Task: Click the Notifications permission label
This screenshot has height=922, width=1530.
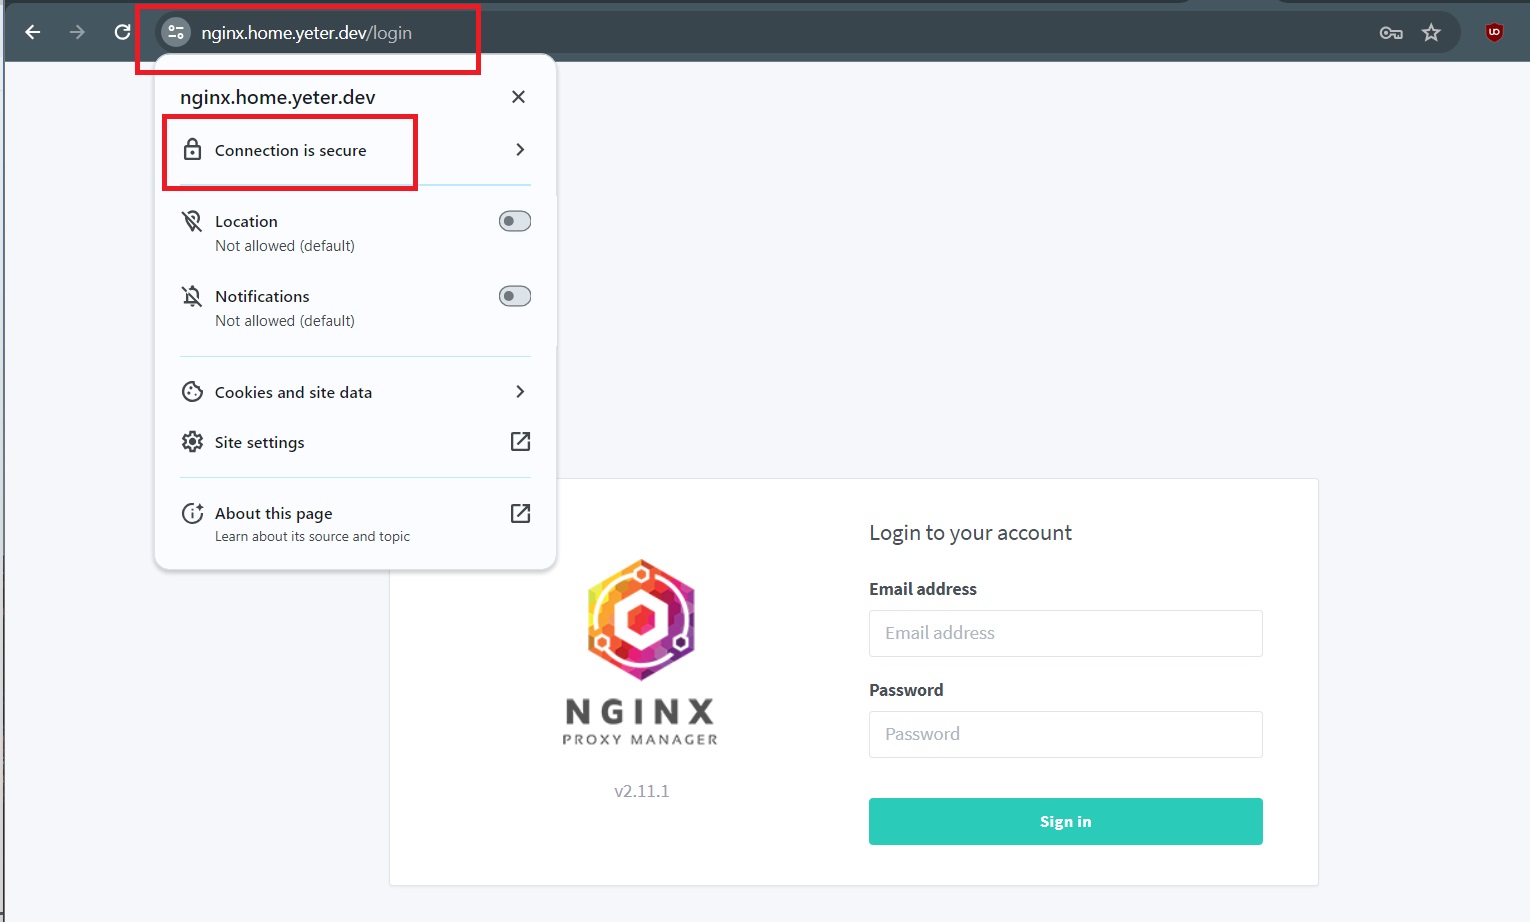Action: point(262,296)
